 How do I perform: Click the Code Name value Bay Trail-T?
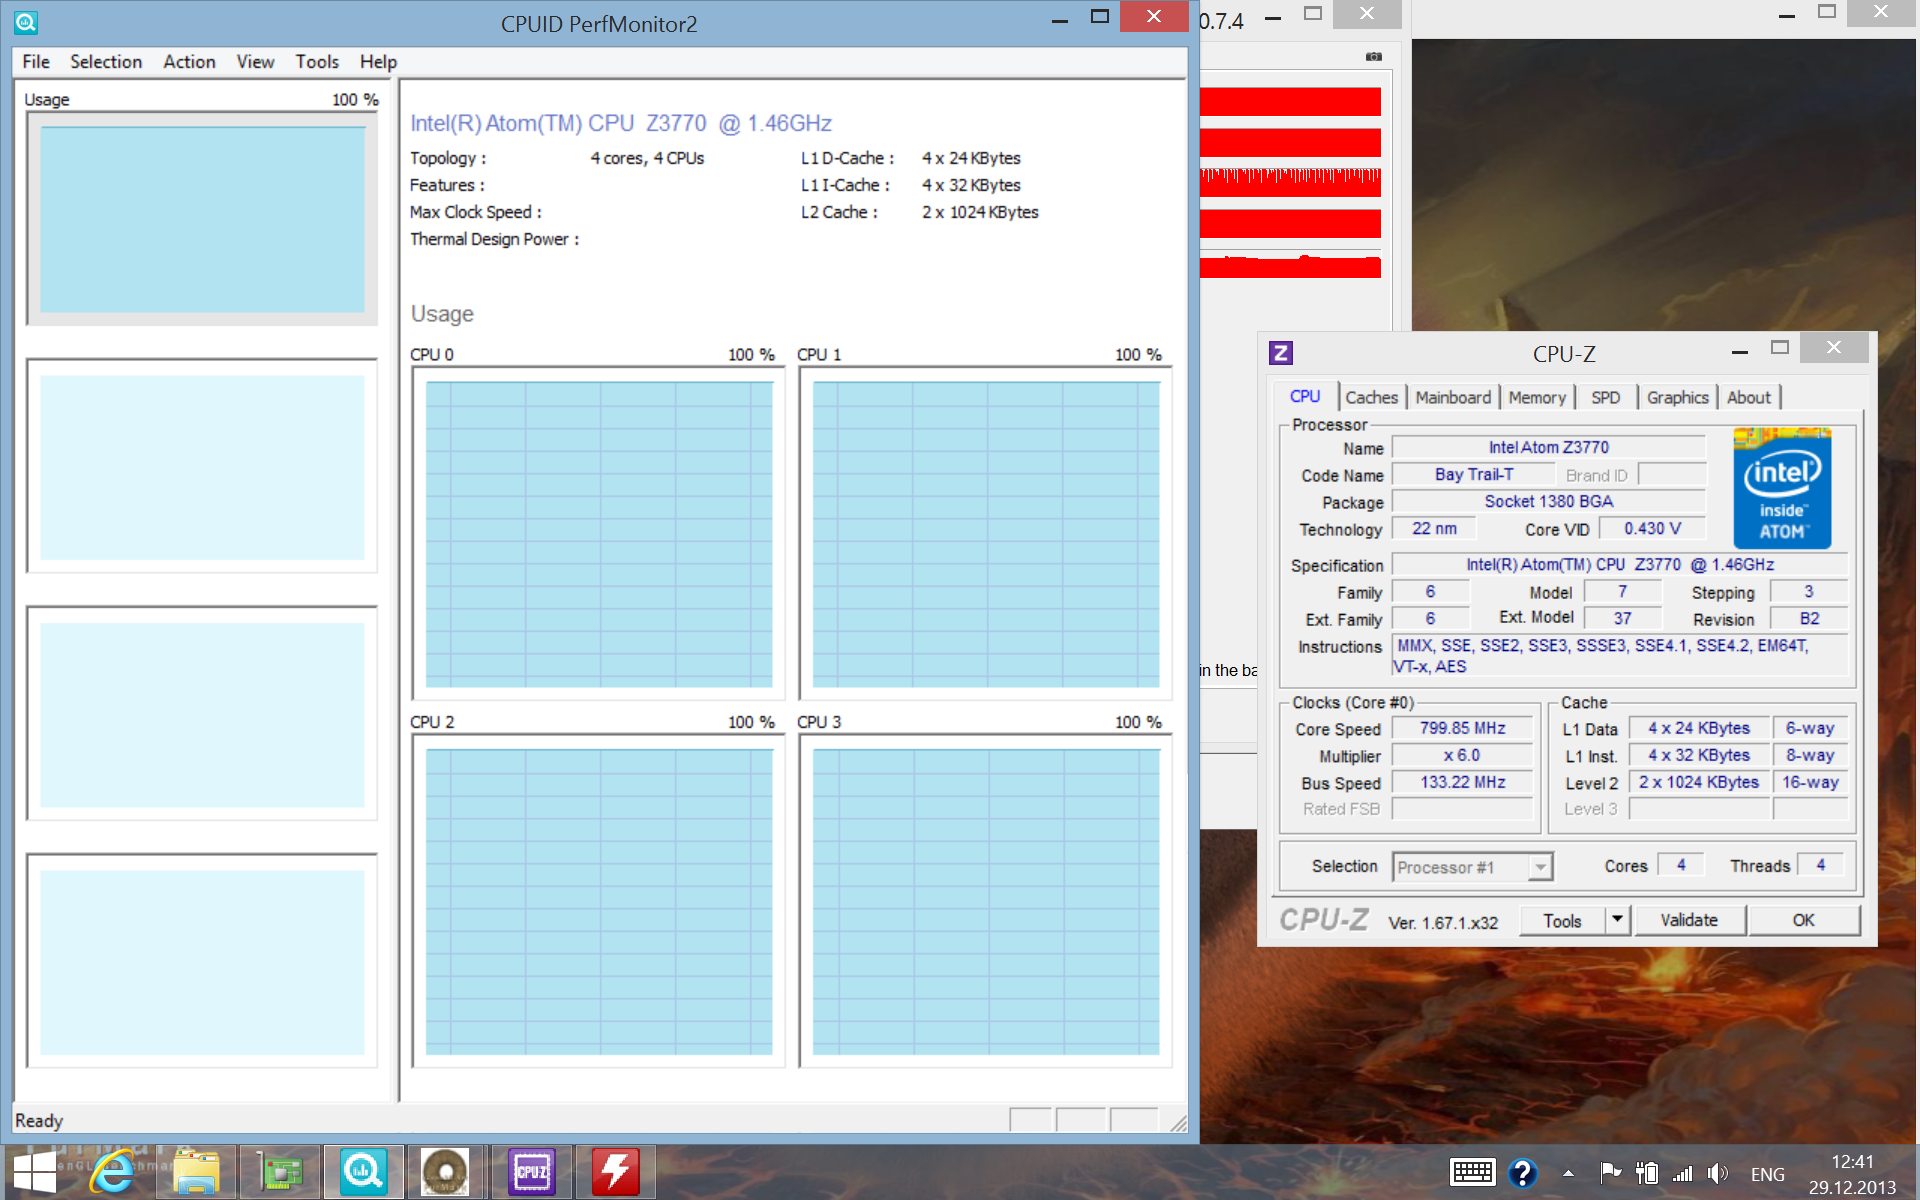pos(1473,475)
